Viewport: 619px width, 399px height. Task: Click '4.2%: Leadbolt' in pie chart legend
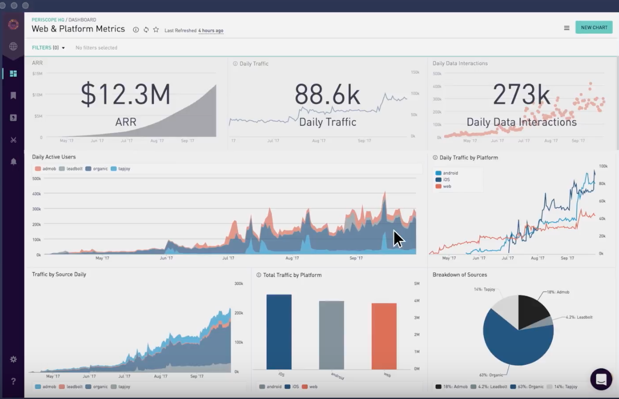coord(489,387)
